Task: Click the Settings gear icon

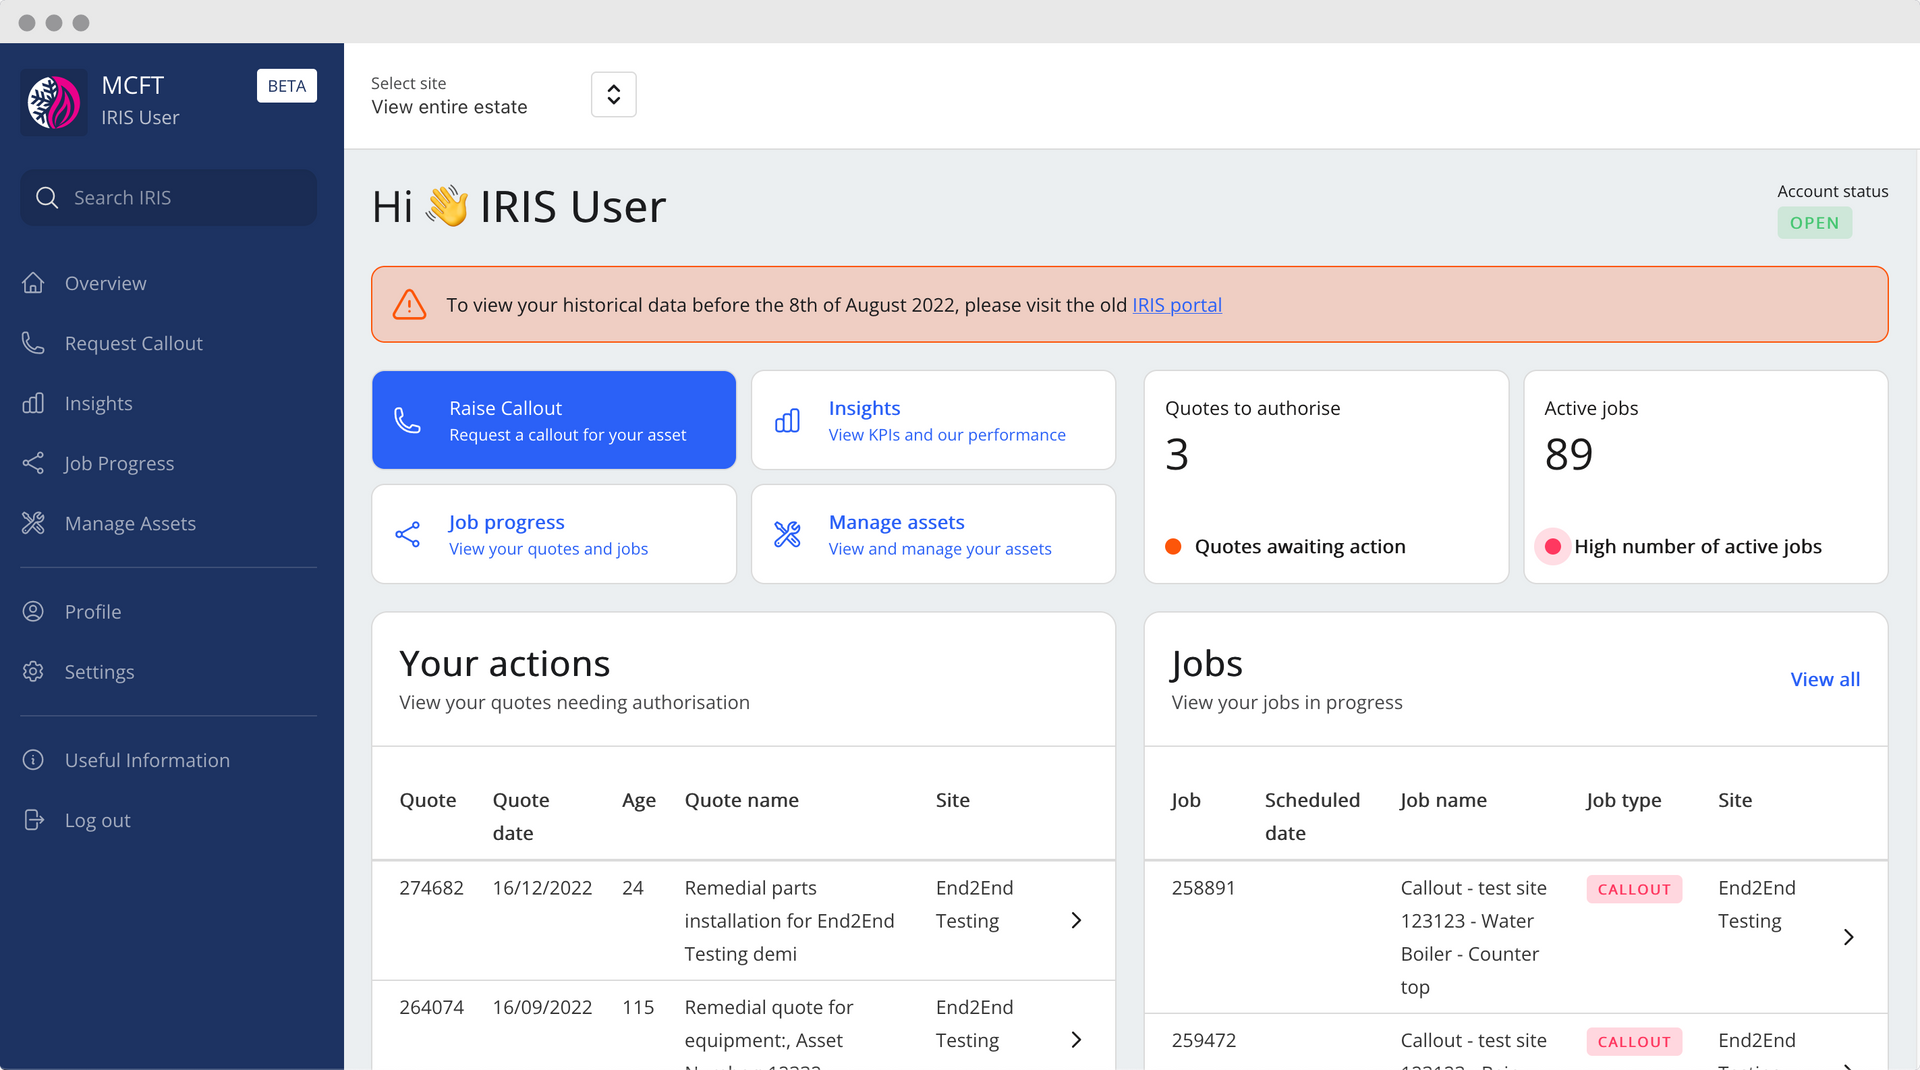Action: 33,671
